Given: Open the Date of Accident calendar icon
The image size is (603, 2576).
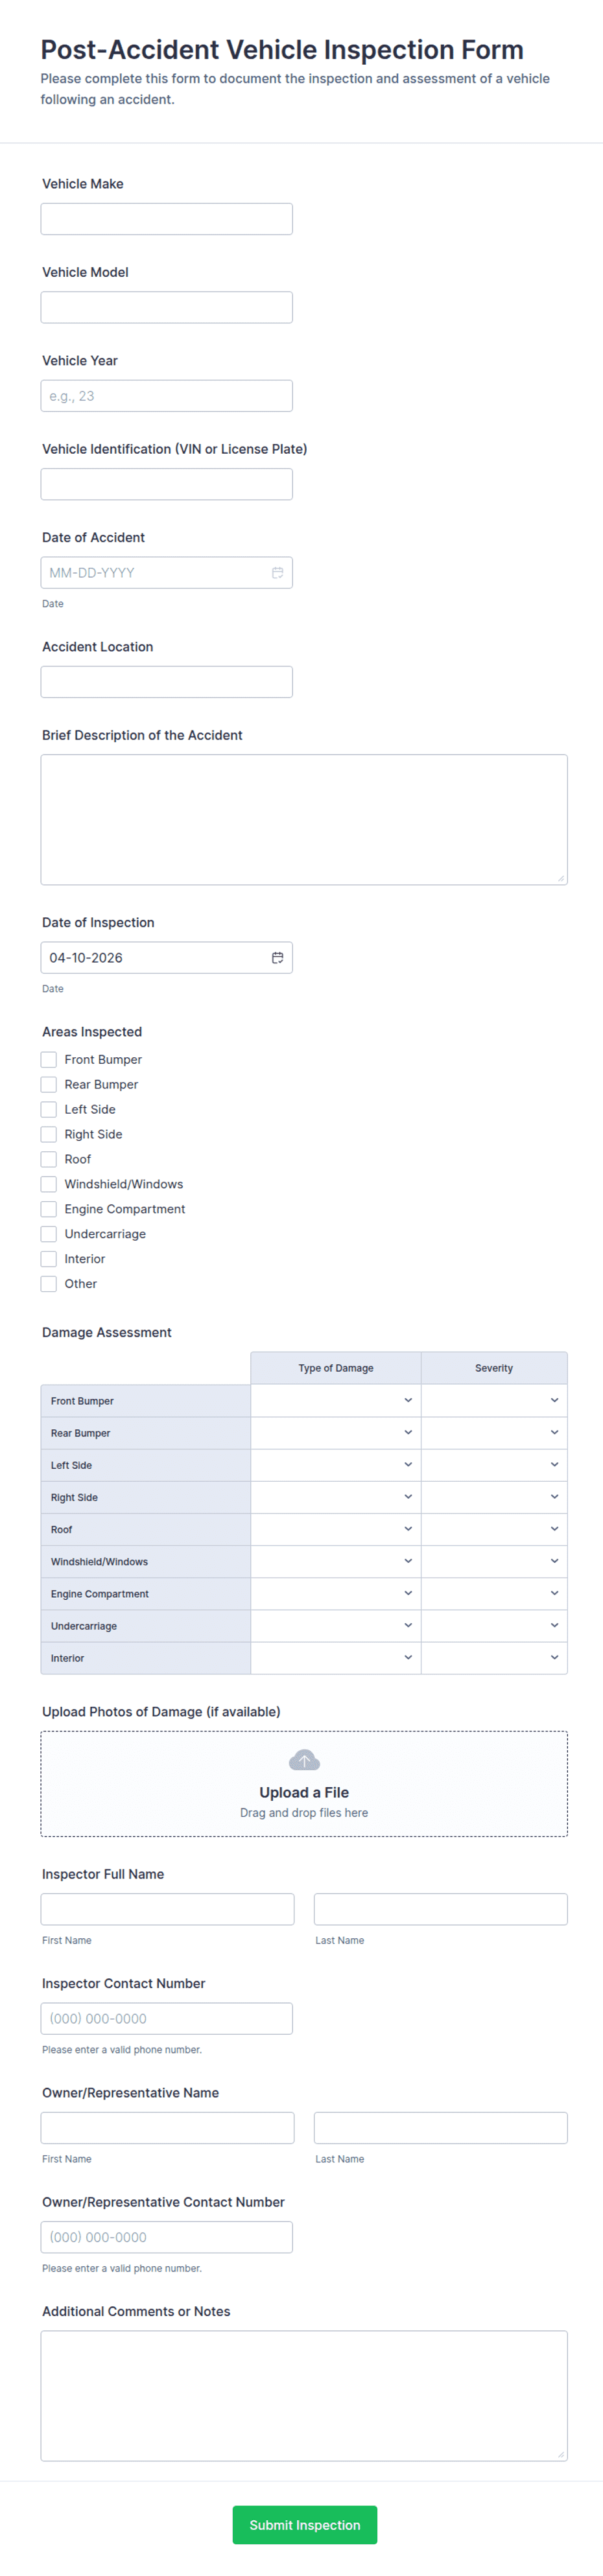Looking at the screenshot, I should (x=278, y=572).
